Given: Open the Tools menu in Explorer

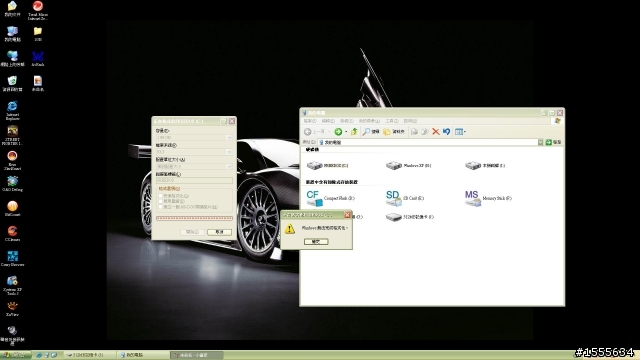Looking at the screenshot, I should click(391, 121).
